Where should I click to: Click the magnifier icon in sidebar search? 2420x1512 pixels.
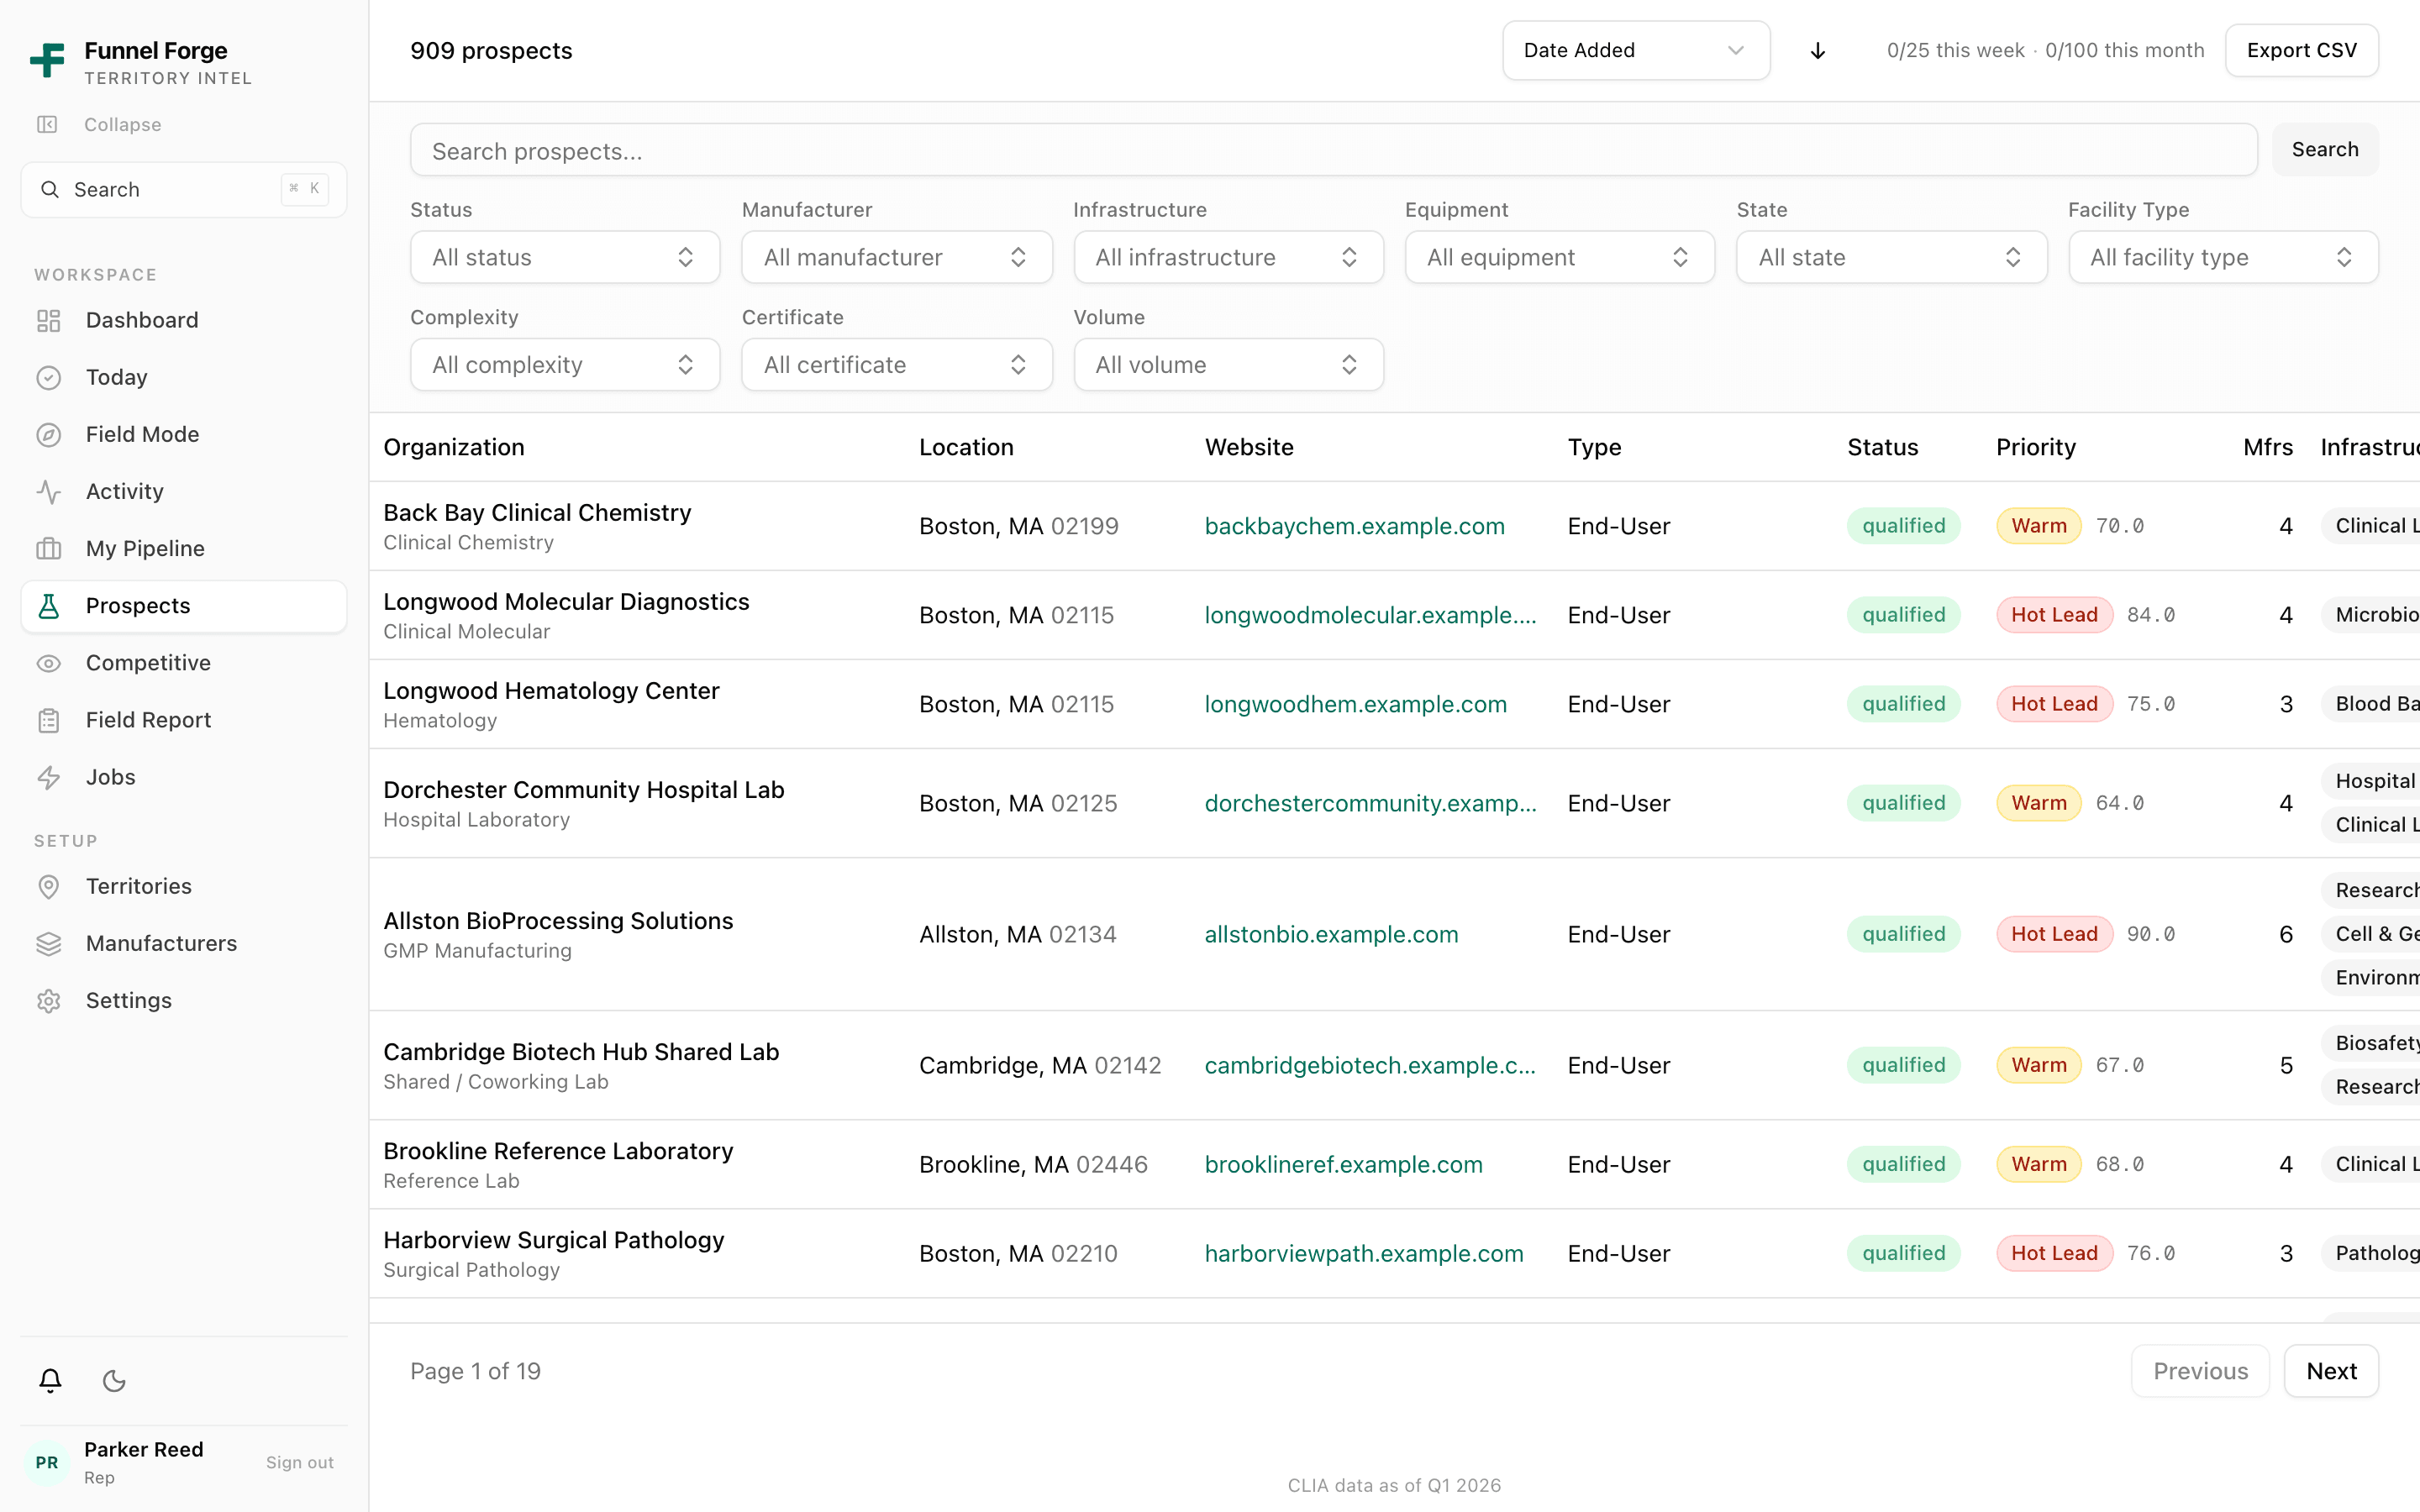pyautogui.click(x=49, y=189)
